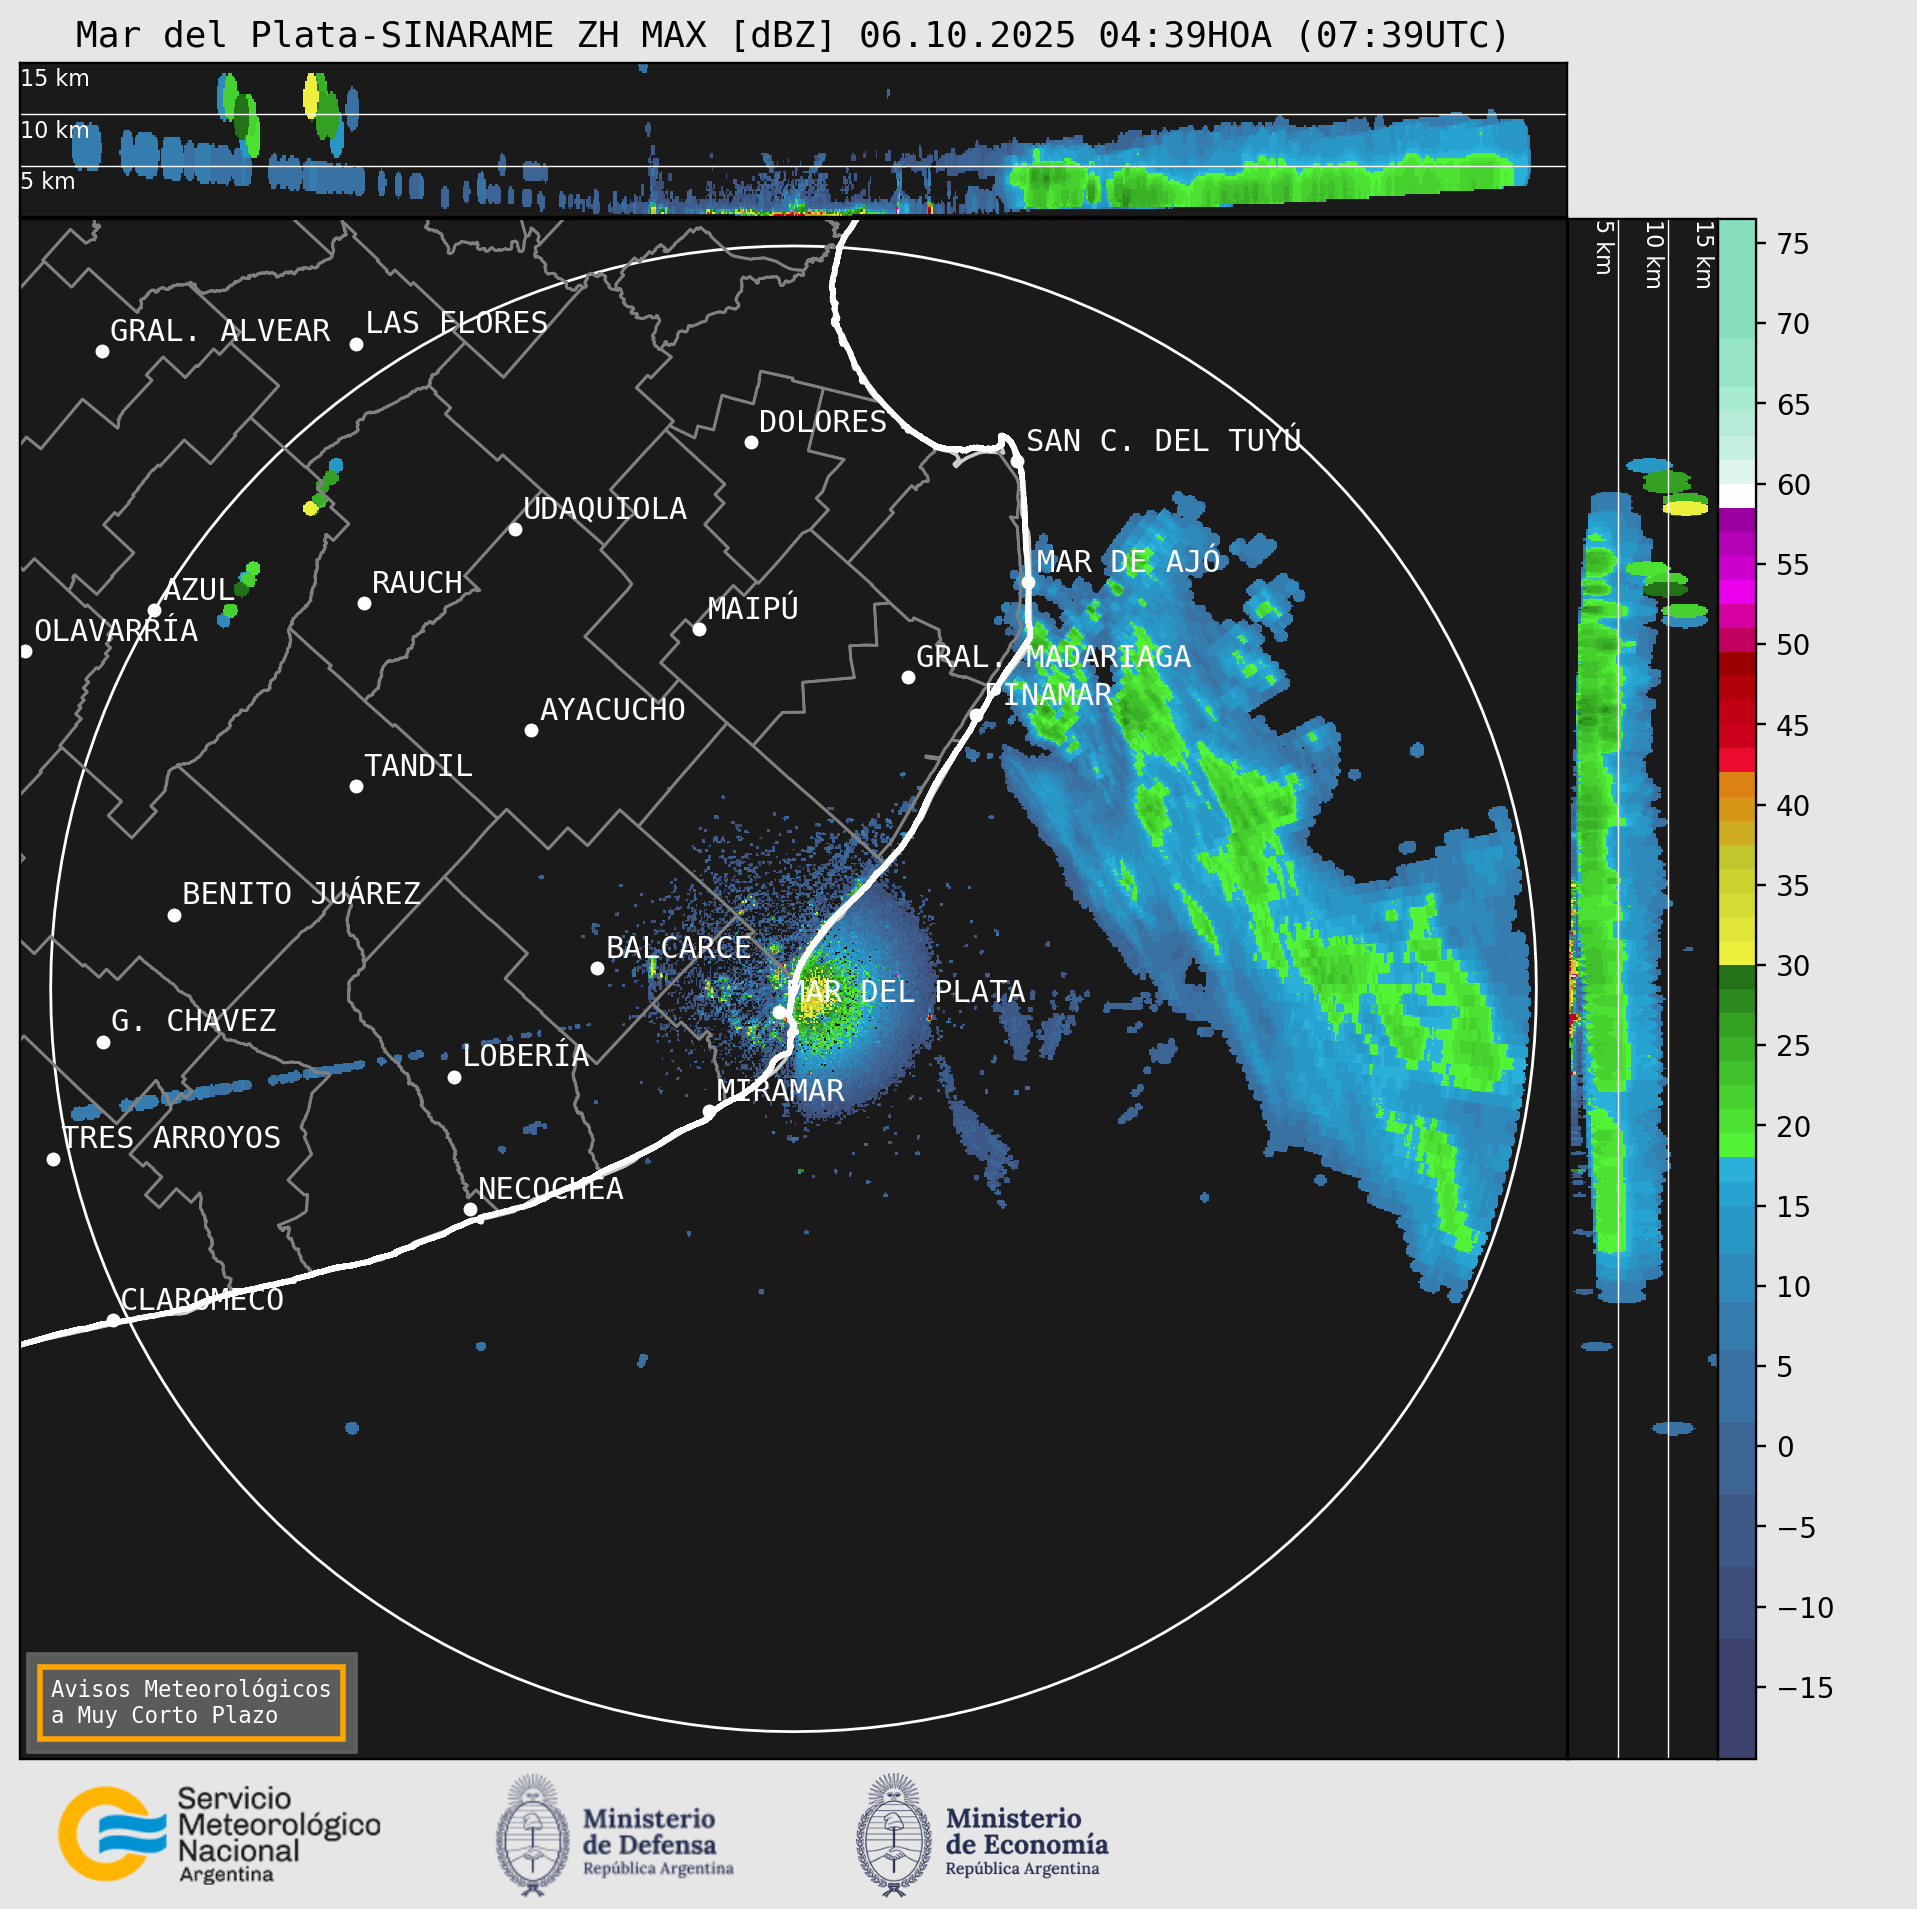
Task: Click the Claromeco city marker dot
Action: [x=113, y=1320]
